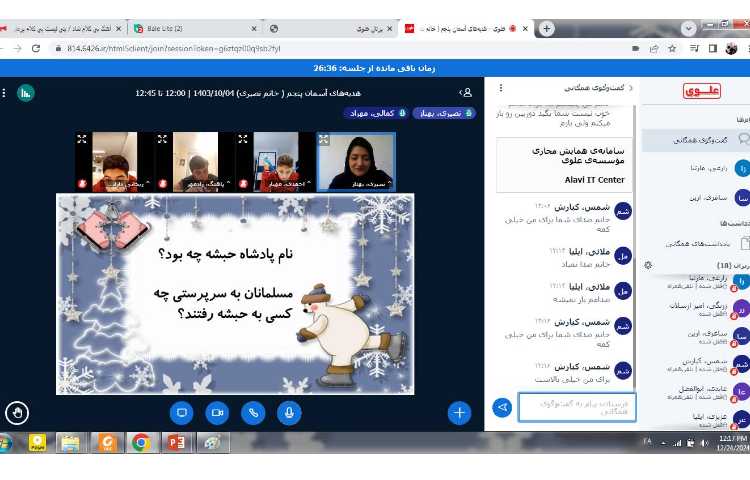Toggle webcam sharing with the camera icon
The width and height of the screenshot is (750, 480).
pyautogui.click(x=217, y=412)
